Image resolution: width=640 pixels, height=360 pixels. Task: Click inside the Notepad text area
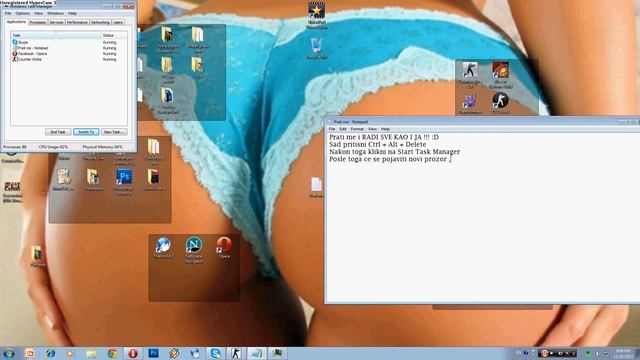click(x=483, y=217)
